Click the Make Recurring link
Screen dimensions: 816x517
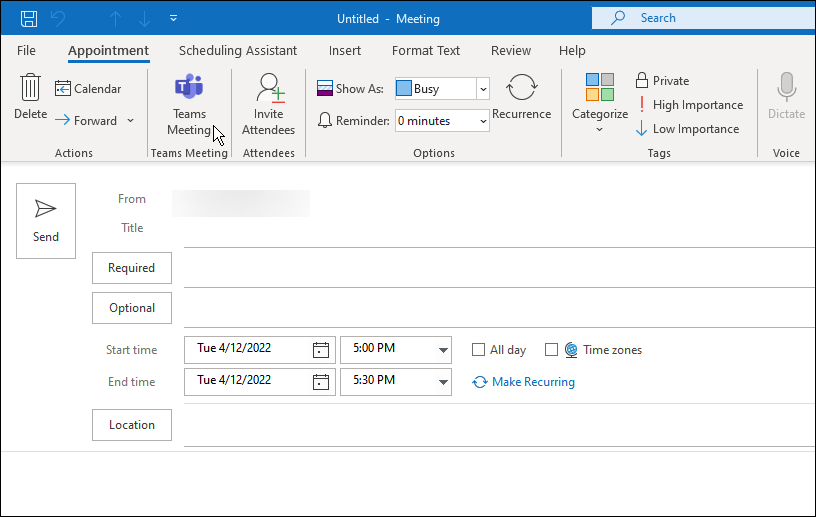(532, 382)
